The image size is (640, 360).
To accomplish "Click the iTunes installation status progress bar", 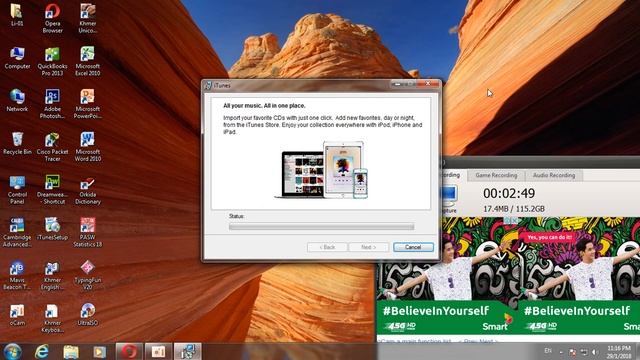I will [x=321, y=227].
